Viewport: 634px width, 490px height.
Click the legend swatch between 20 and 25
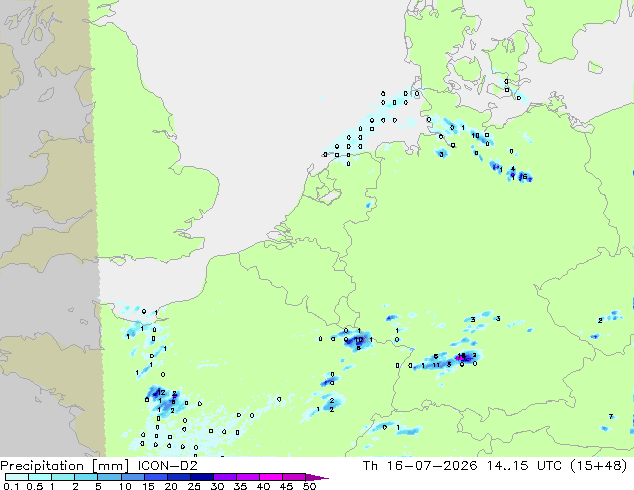(179, 477)
